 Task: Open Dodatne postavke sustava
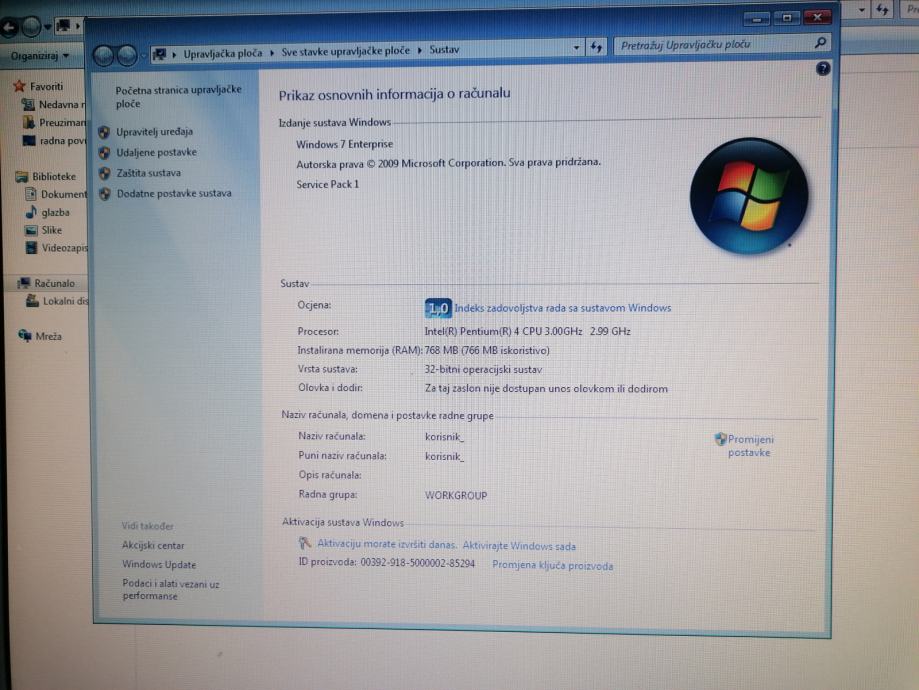[x=174, y=193]
